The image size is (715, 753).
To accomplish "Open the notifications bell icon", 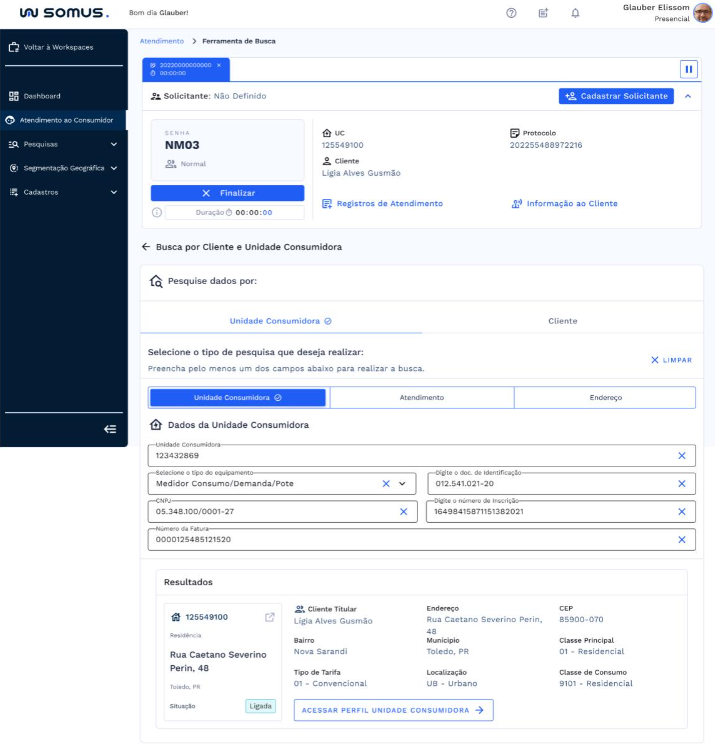I will tap(575, 13).
